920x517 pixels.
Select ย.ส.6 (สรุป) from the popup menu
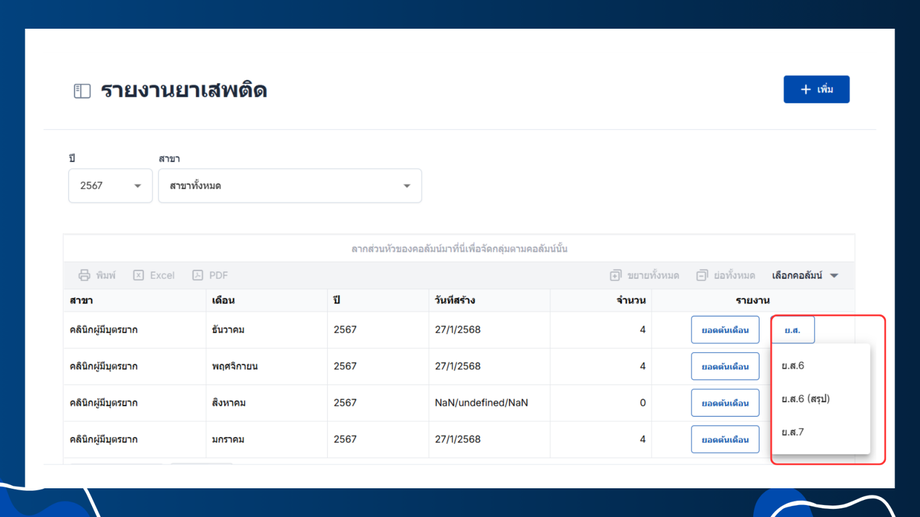[x=821, y=399]
